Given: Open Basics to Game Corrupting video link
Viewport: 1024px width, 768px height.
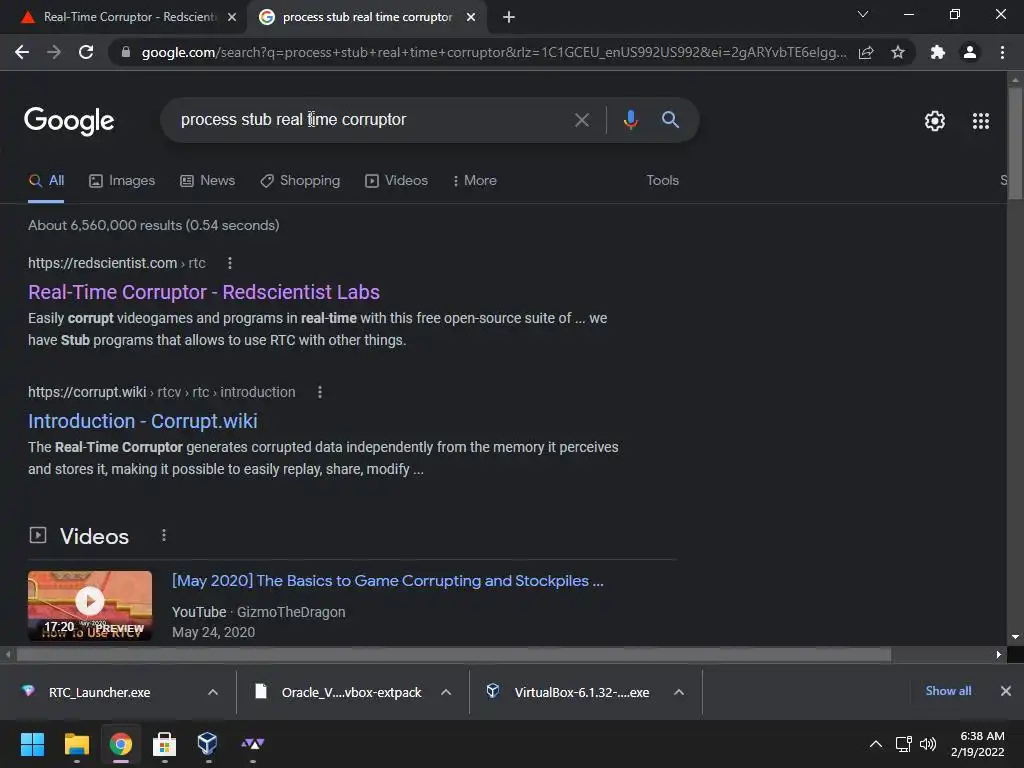Looking at the screenshot, I should [x=387, y=581].
